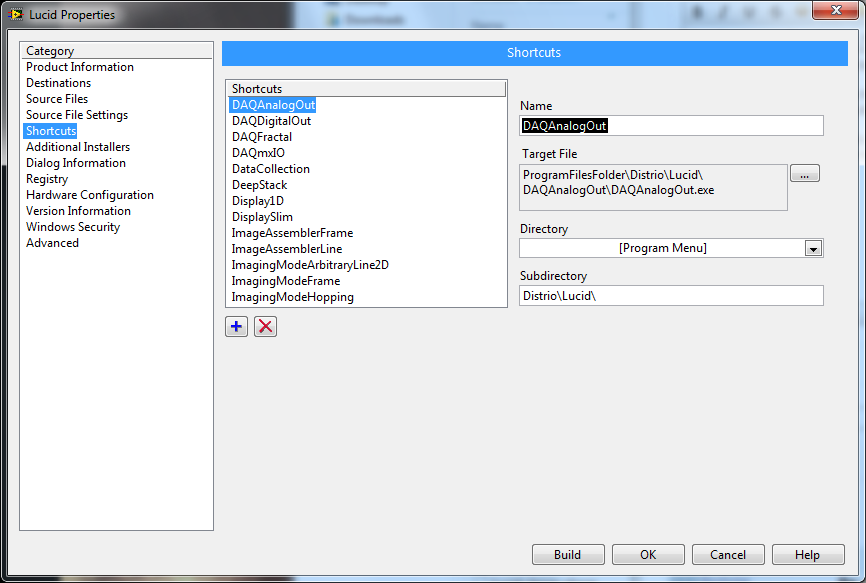Viewport: 866px width, 583px height.
Task: Go to Windows Security category
Action: point(72,227)
